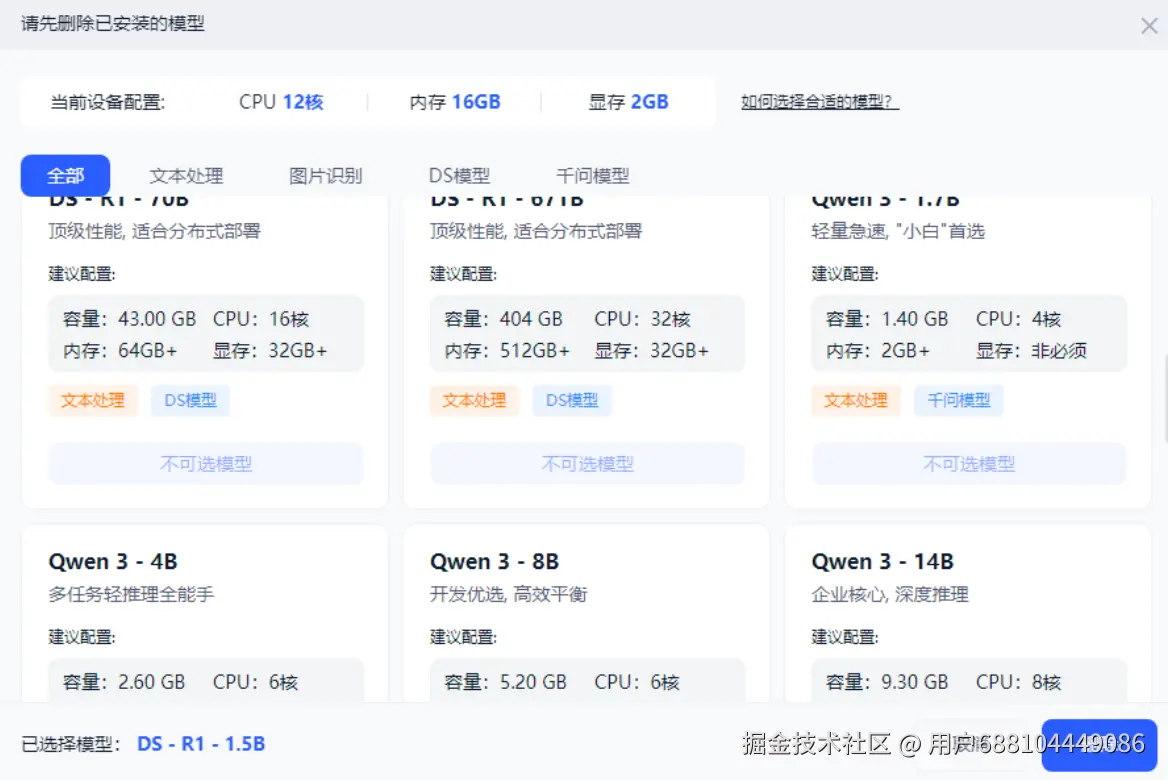The image size is (1168, 780).
Task: Click 不可选模型 button on DS - R1 - 671B card
Action: click(x=587, y=464)
